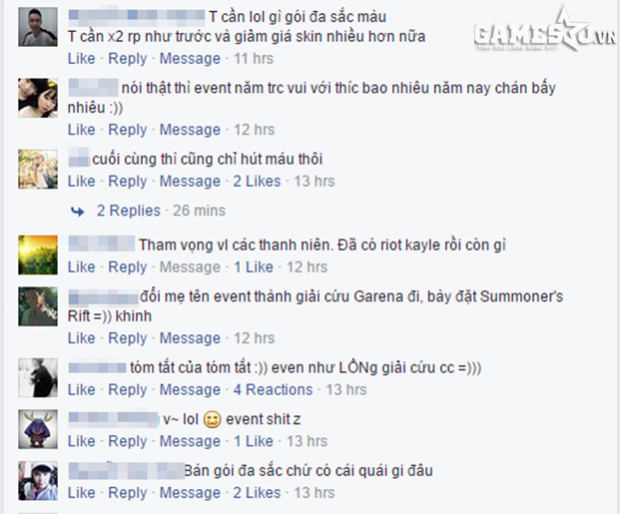Open avatar beside 'Bán gói đa sắc' comment
Image resolution: width=620 pixels, height=514 pixels.
coord(38,481)
